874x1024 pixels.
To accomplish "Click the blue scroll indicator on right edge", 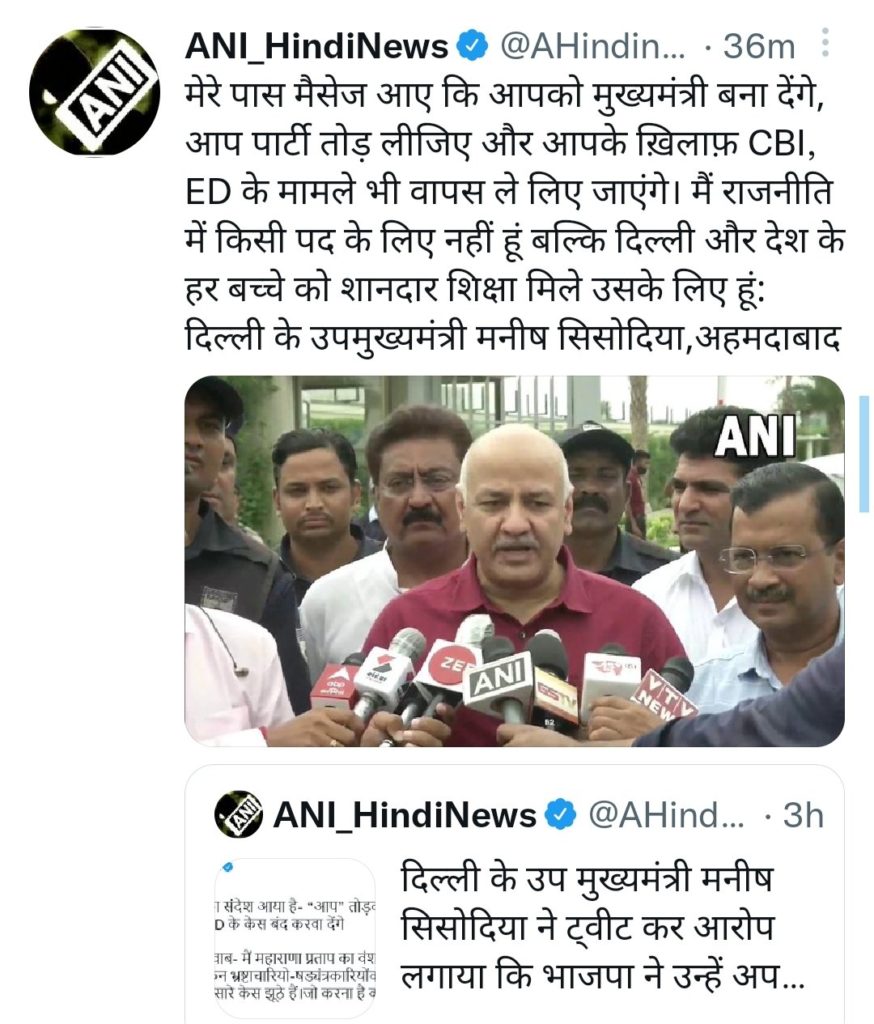I will (x=864, y=453).
